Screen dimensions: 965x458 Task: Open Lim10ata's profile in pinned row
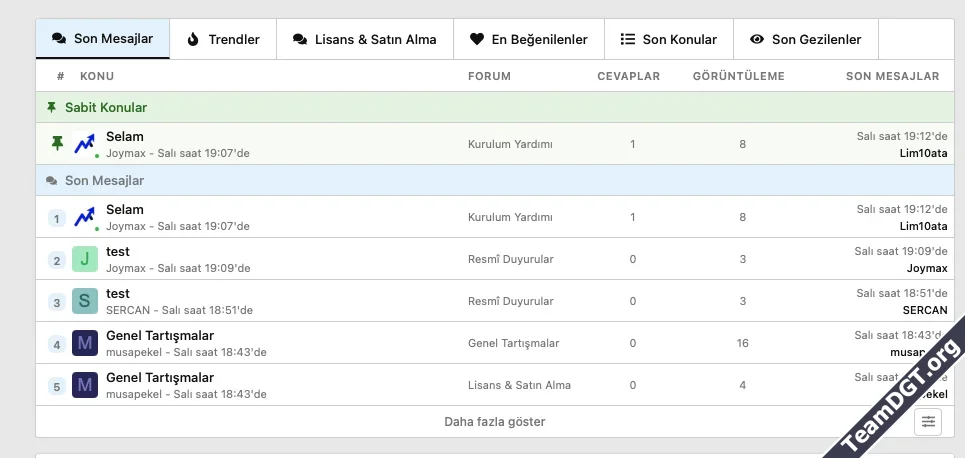[x=923, y=153]
